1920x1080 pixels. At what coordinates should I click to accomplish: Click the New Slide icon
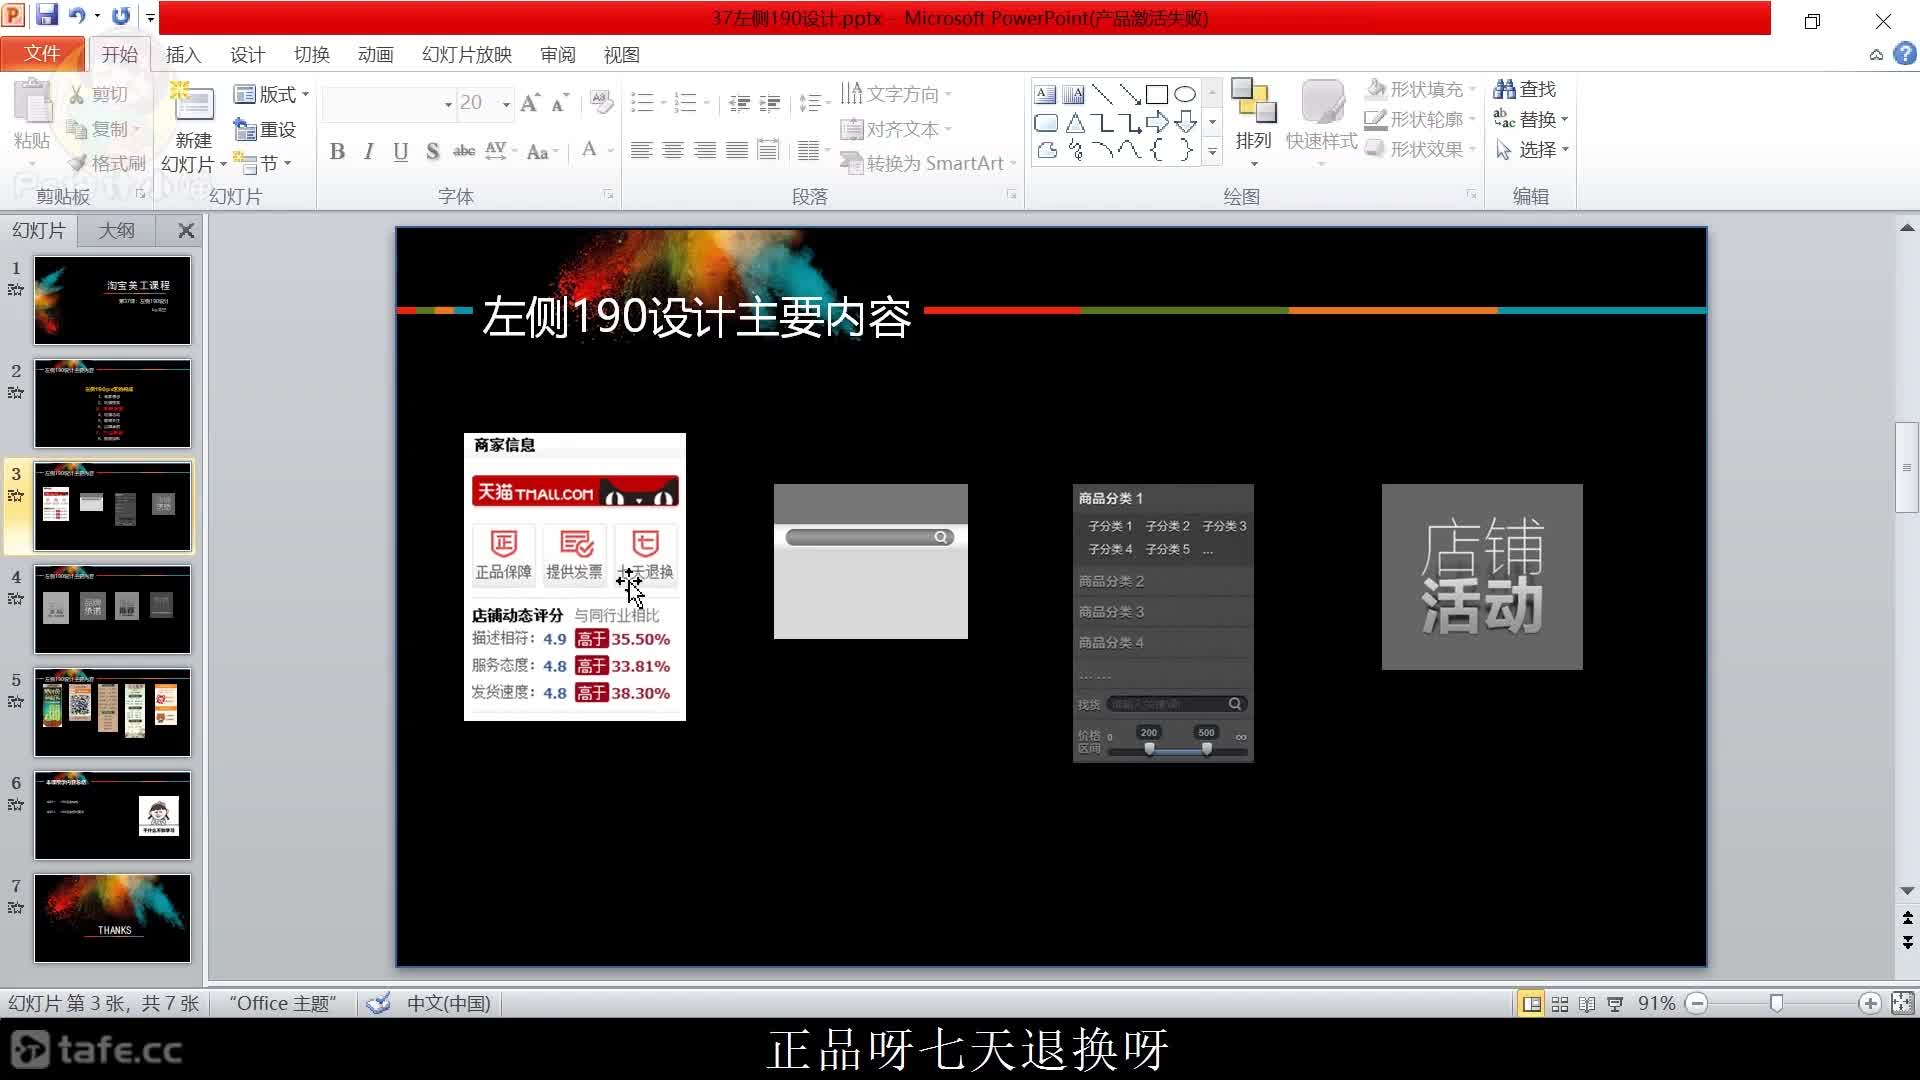pos(192,103)
